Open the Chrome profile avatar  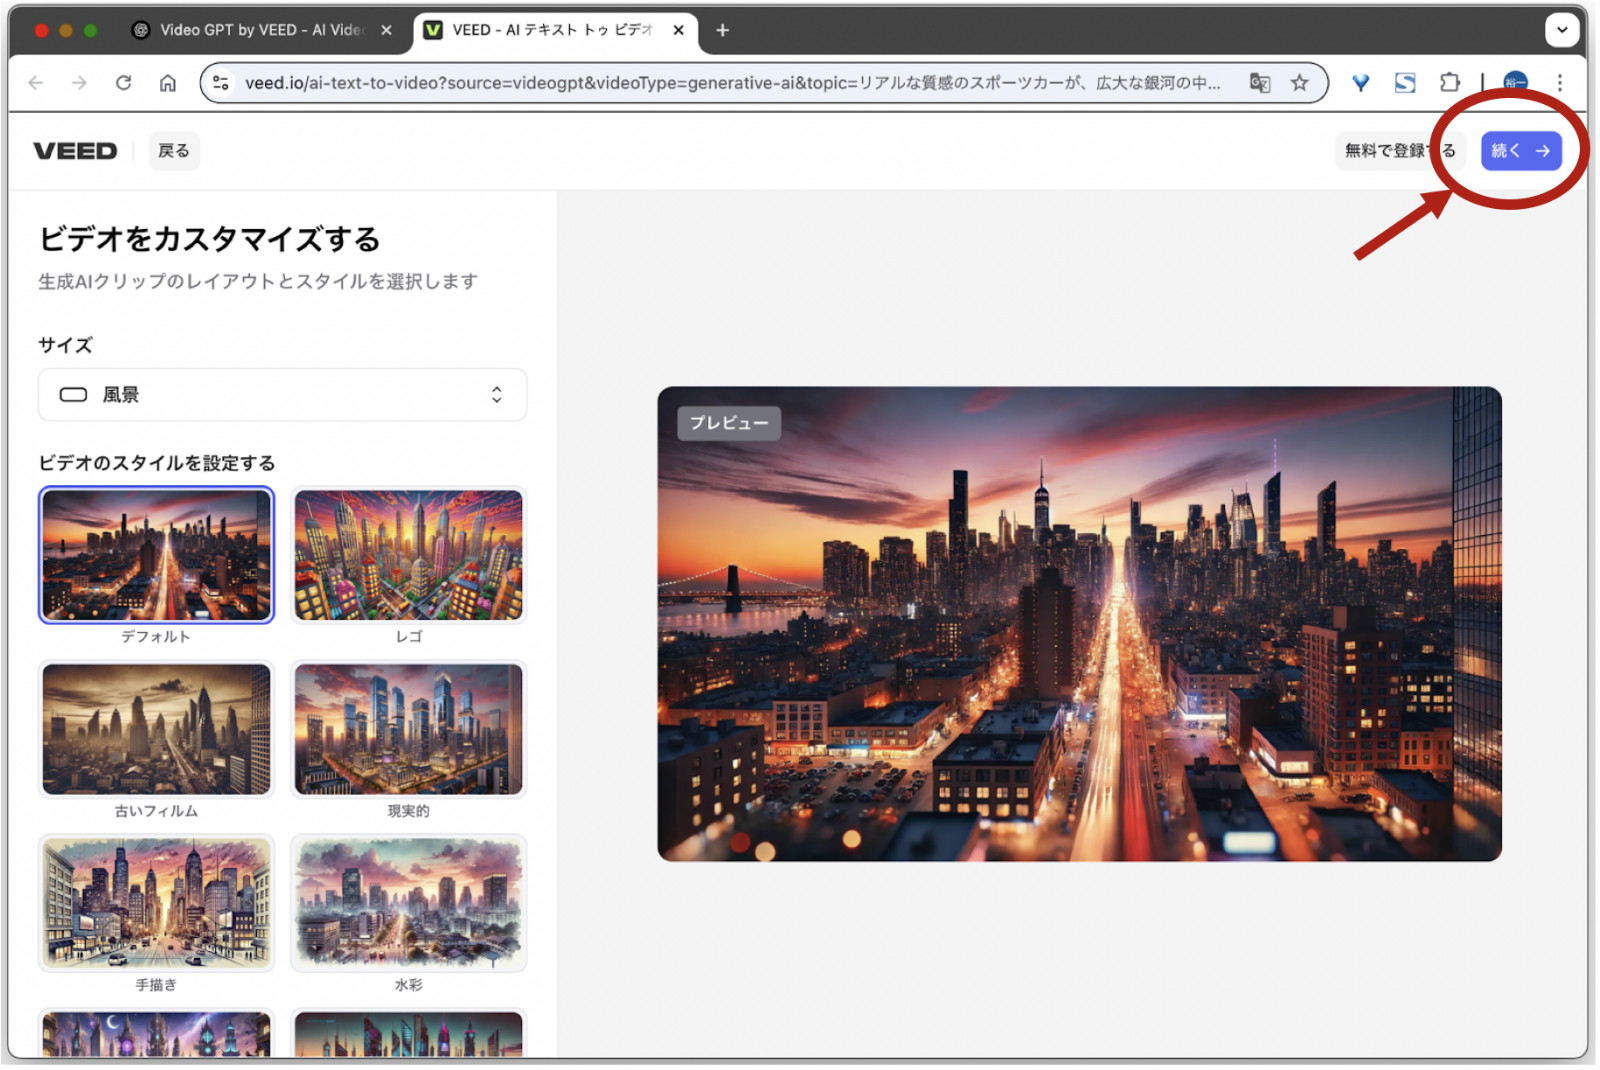pos(1516,81)
